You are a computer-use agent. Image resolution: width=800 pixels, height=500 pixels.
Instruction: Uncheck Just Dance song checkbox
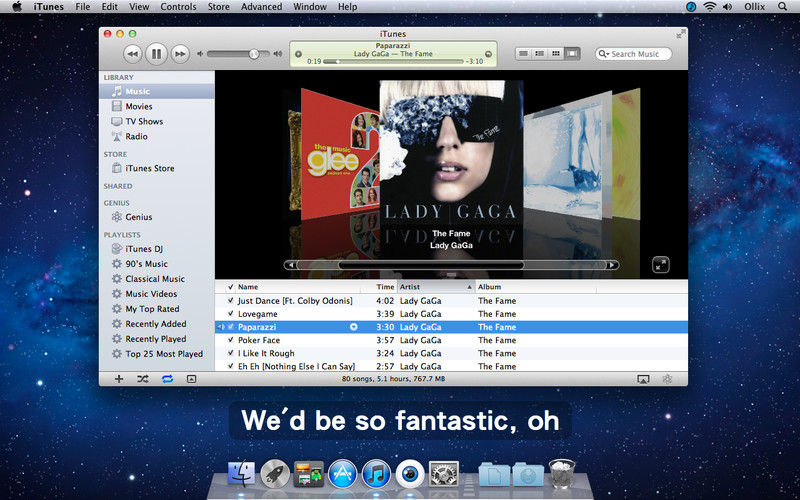[231, 301]
